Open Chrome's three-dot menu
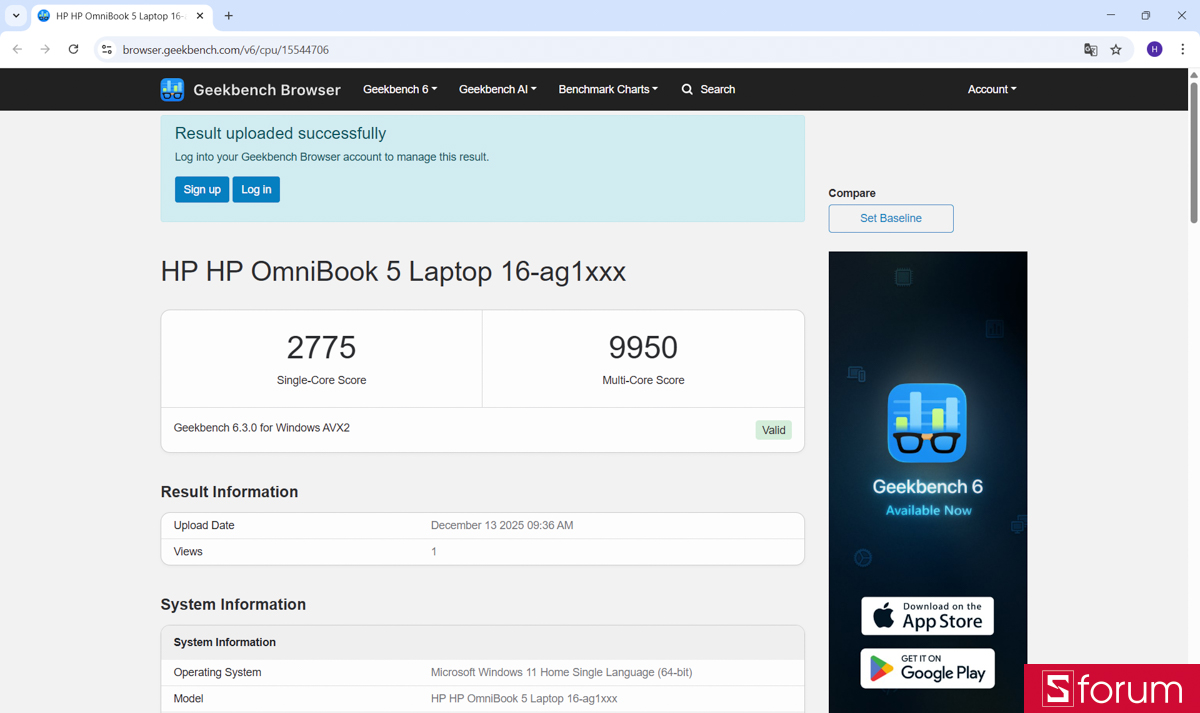 1181,49
